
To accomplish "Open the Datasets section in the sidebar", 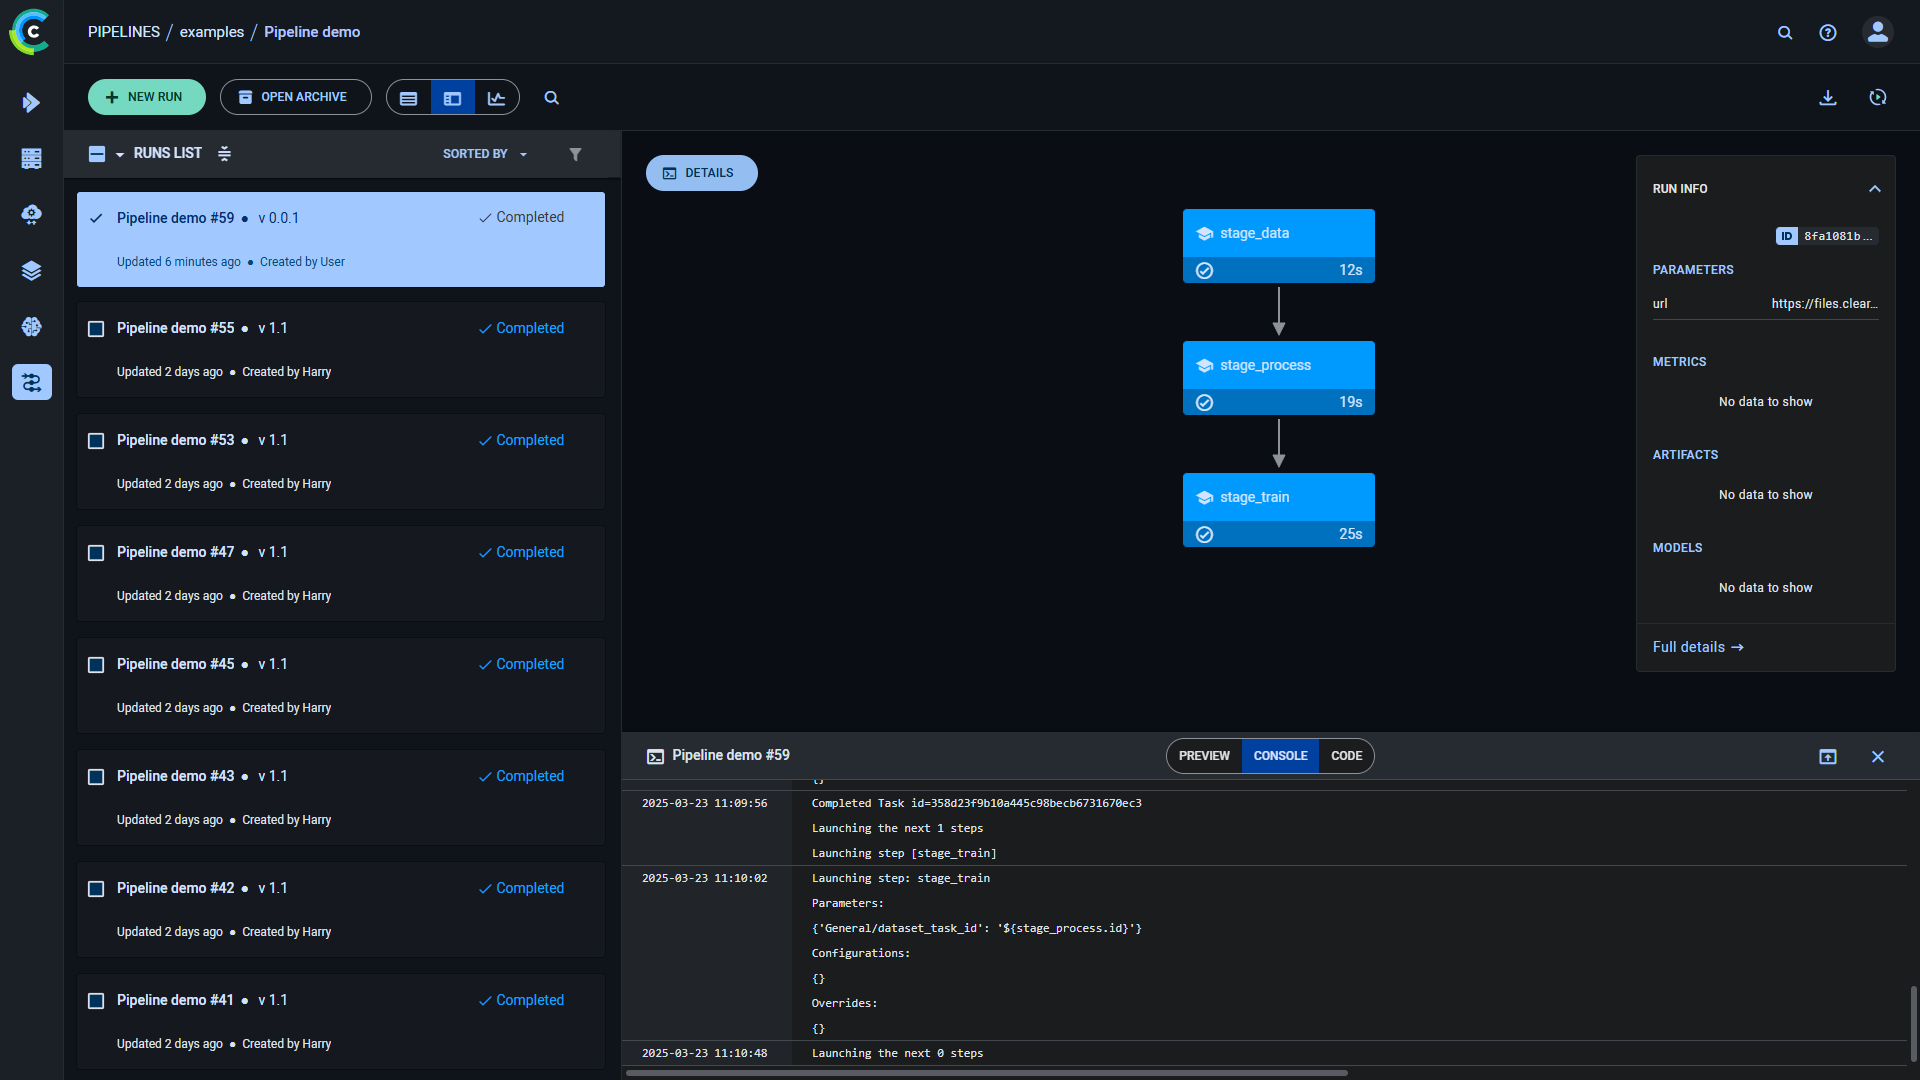I will coord(31,270).
